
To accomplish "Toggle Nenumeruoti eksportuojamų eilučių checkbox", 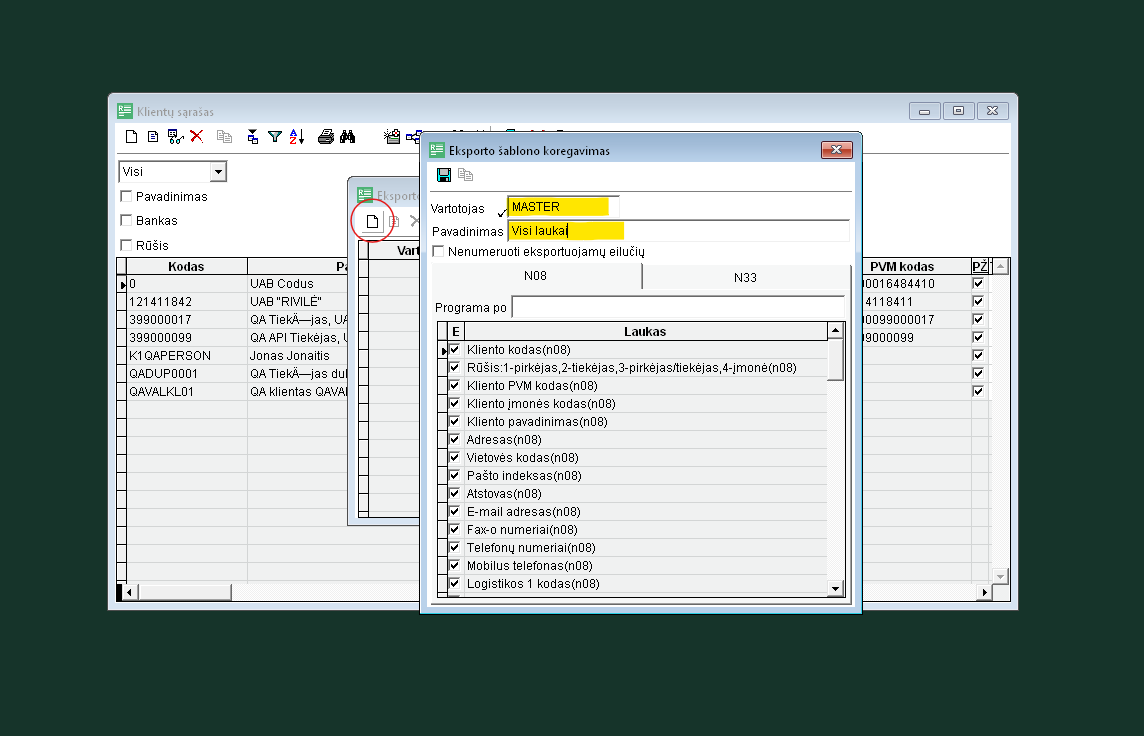I will point(438,252).
